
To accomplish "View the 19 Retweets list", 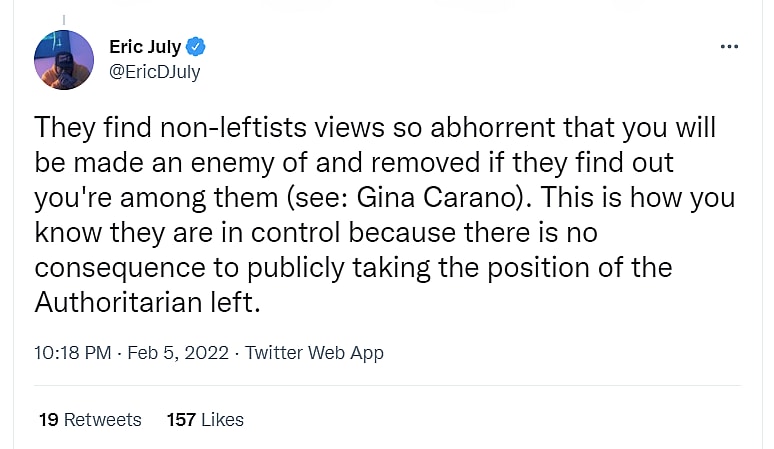I will [90, 419].
